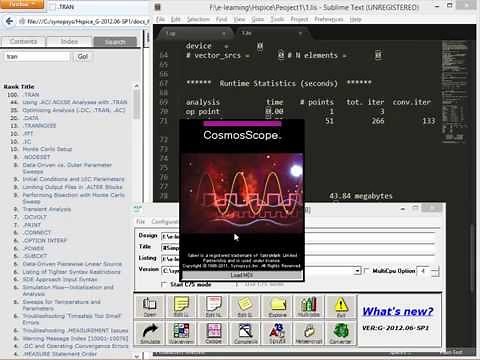Open the .TRAN result ranked 100
Viewport: 480px width, 360px height.
click(31, 95)
